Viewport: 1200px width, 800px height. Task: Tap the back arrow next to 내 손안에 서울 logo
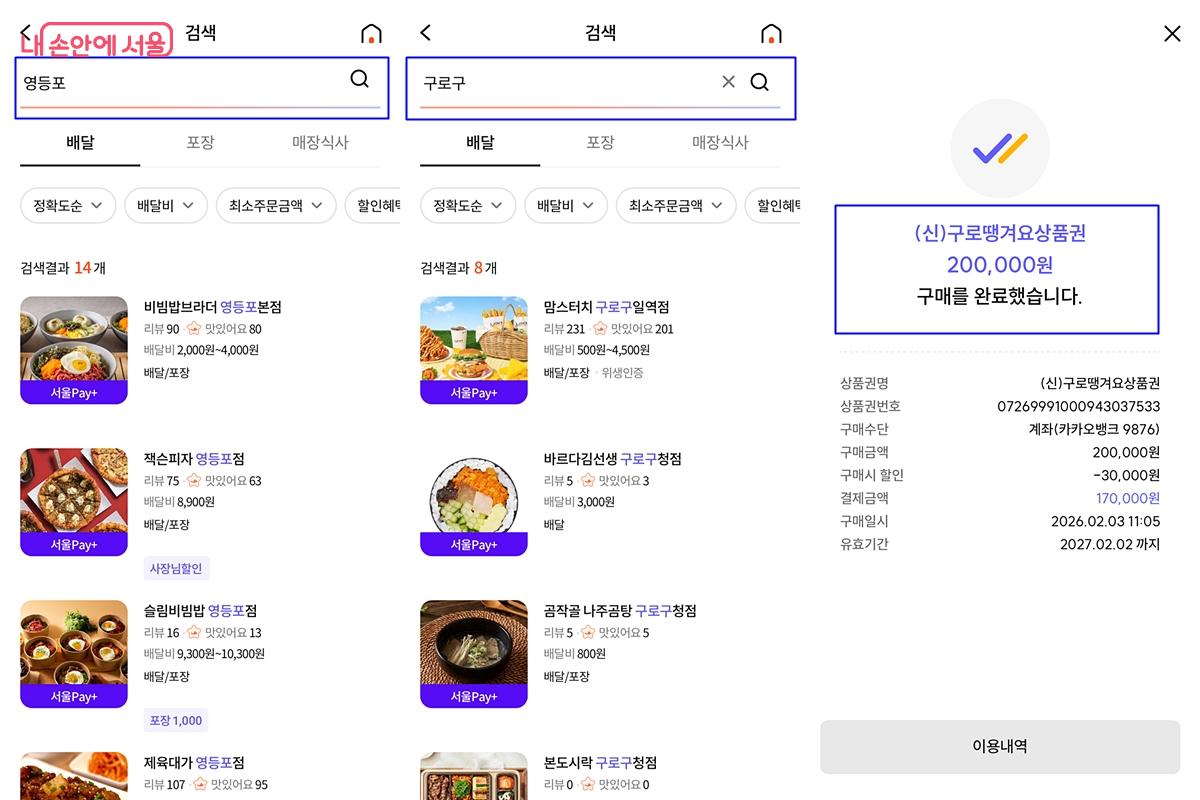coord(24,32)
